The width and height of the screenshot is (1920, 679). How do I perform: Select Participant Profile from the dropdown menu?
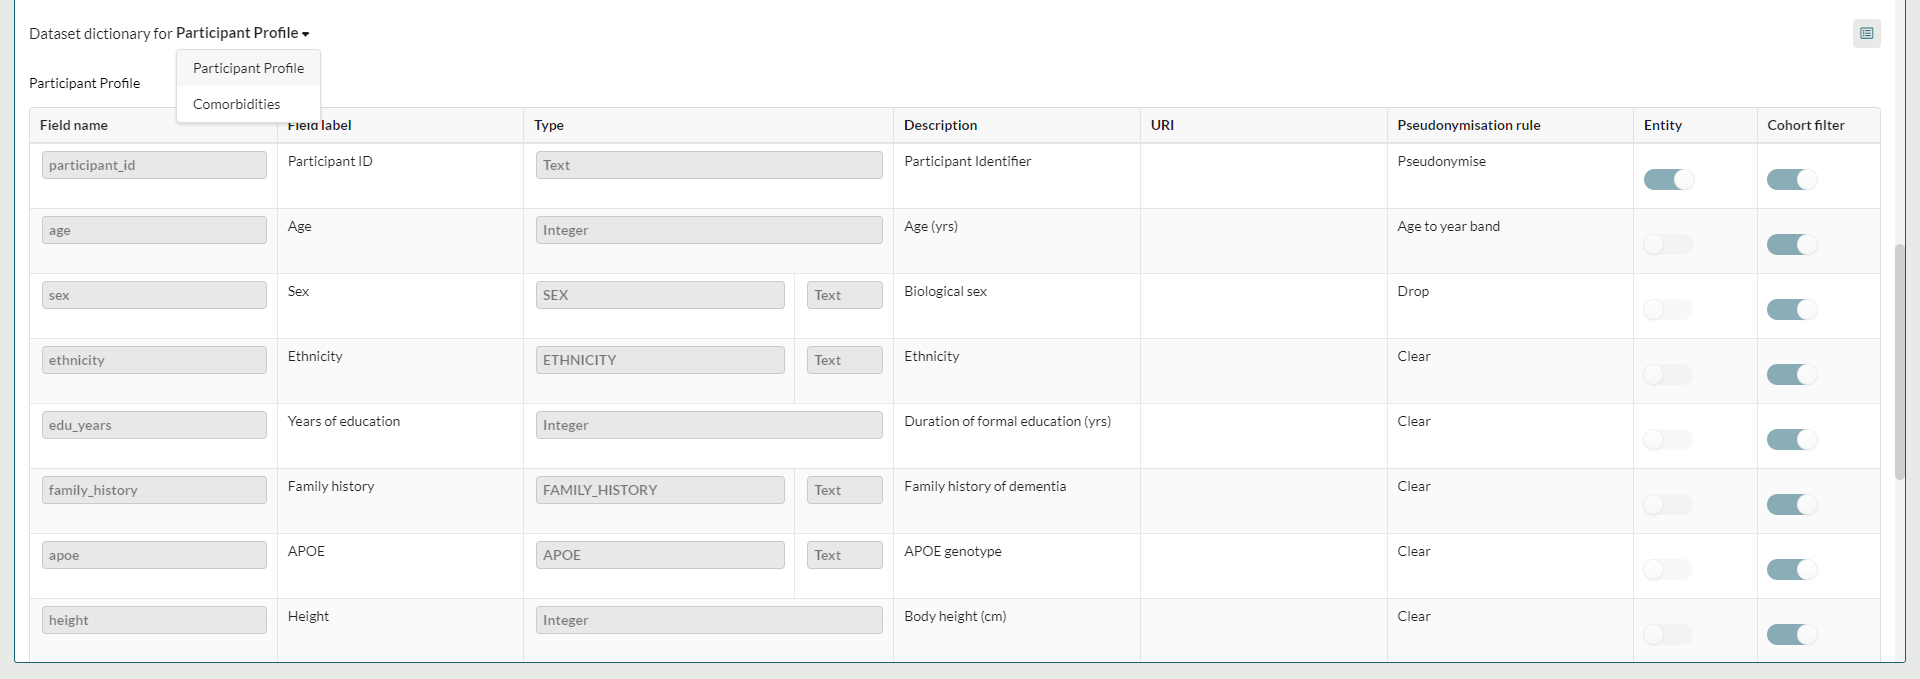point(248,68)
